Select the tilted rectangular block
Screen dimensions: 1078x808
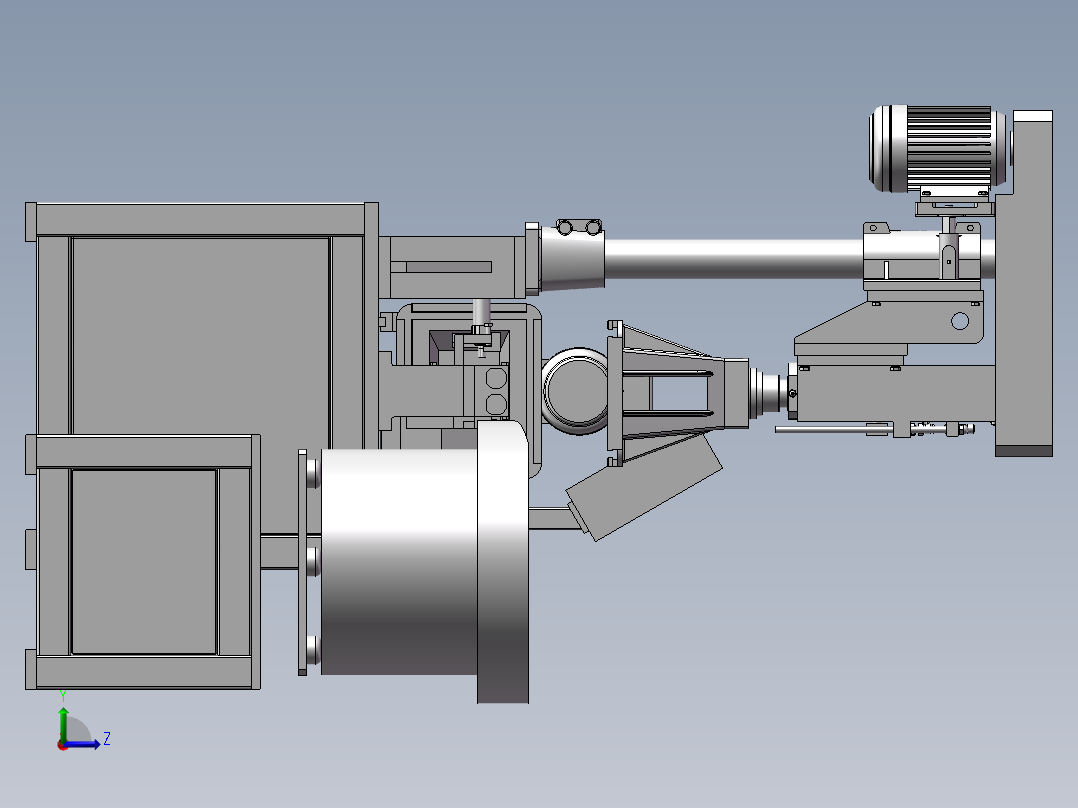tap(644, 487)
